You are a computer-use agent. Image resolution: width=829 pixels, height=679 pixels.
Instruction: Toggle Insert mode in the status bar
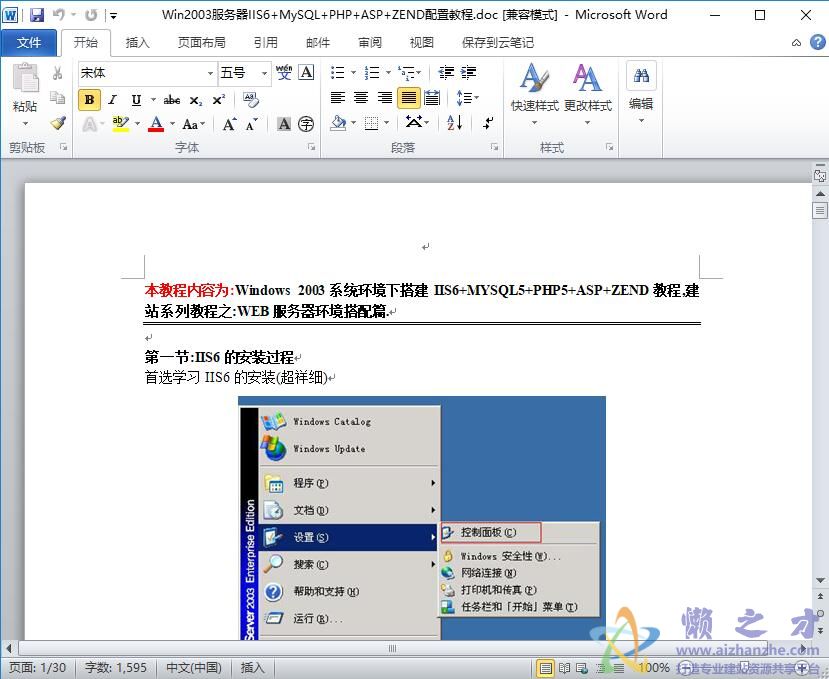click(251, 667)
